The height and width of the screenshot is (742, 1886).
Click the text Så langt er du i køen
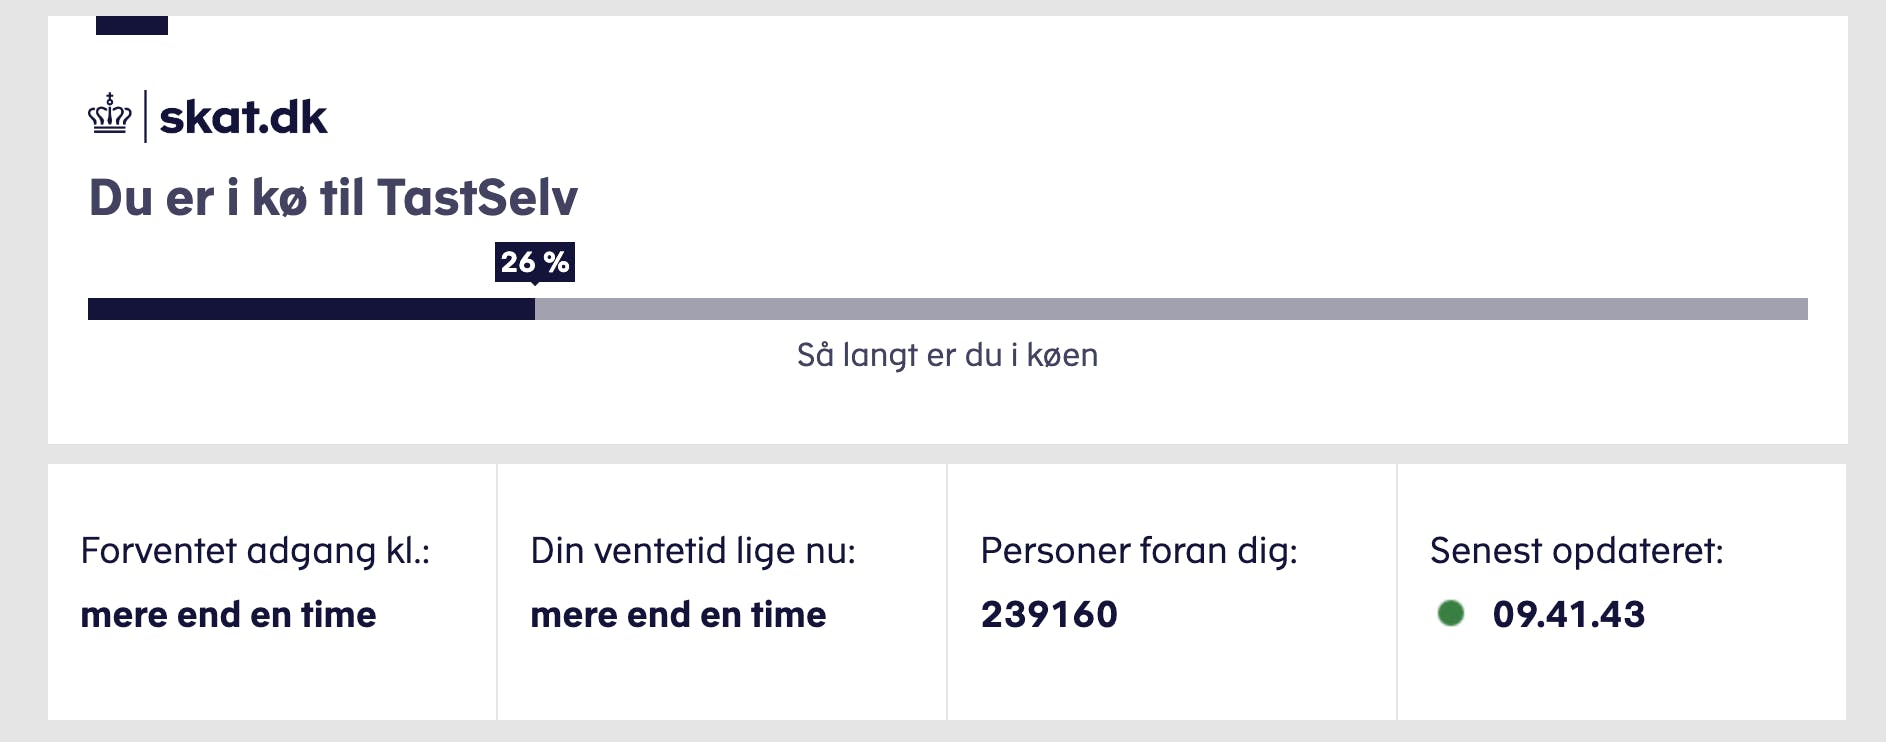948,355
